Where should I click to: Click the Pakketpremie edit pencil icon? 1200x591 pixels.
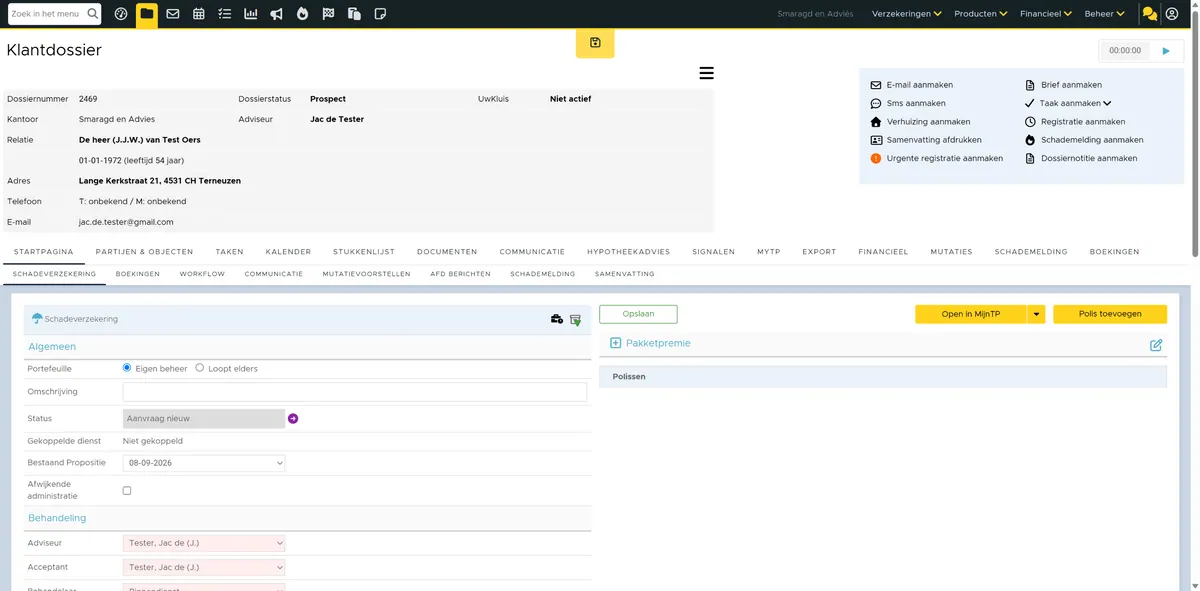point(1156,345)
